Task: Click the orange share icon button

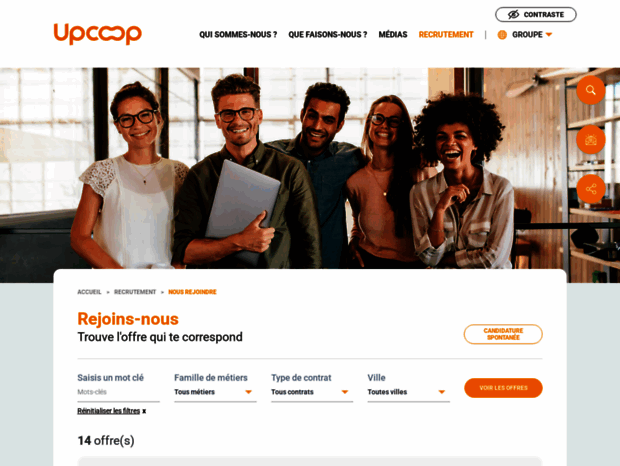Action: coord(591,189)
